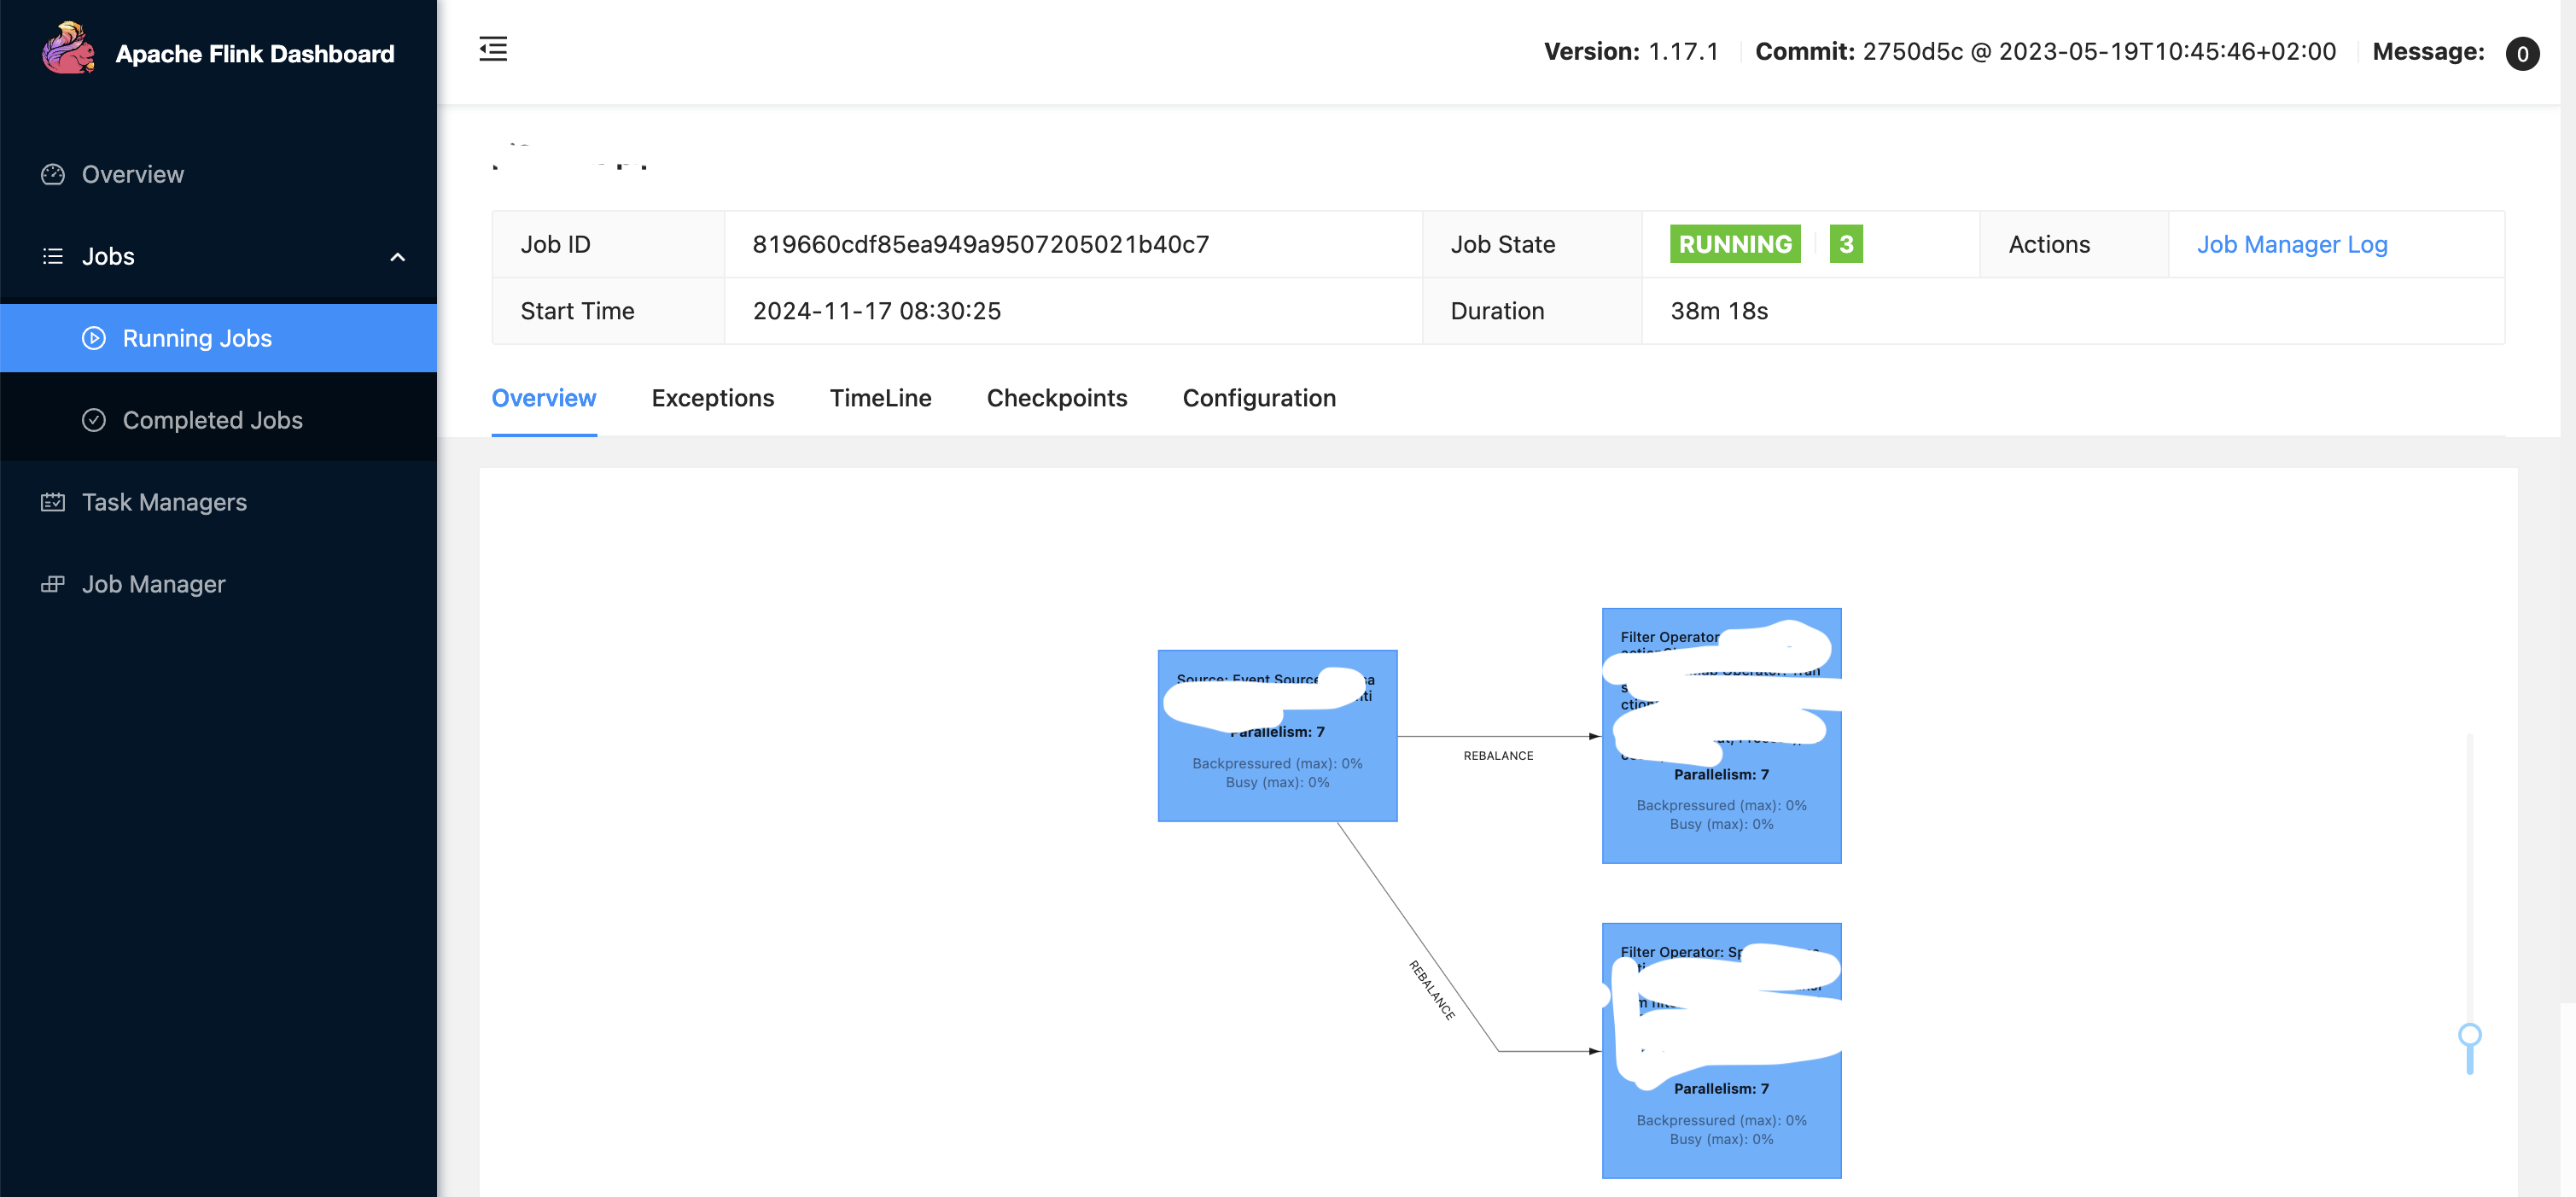This screenshot has width=2576, height=1197.
Task: Click the Message: label in header
Action: [x=2428, y=52]
